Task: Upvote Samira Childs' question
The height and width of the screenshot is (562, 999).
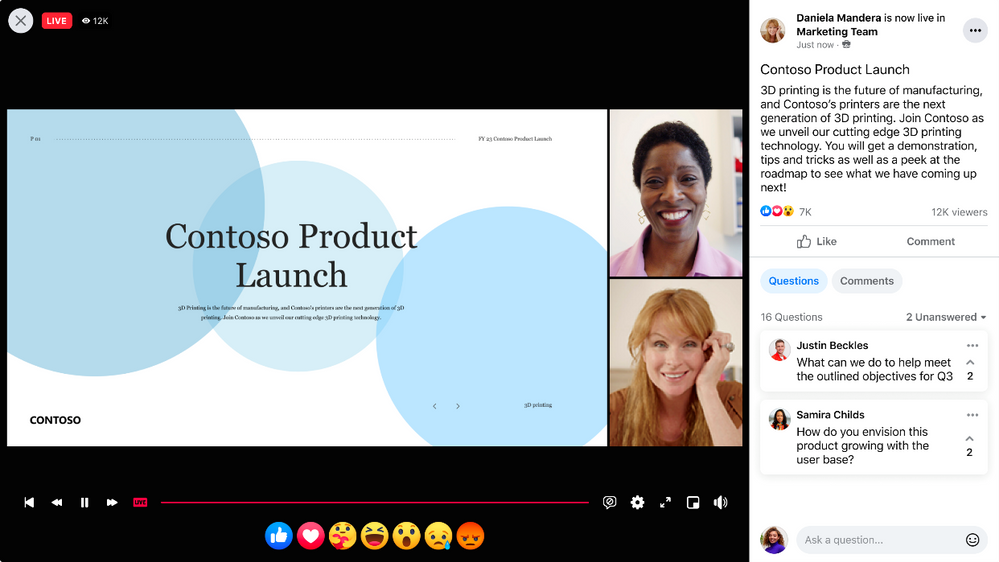Action: point(969,439)
